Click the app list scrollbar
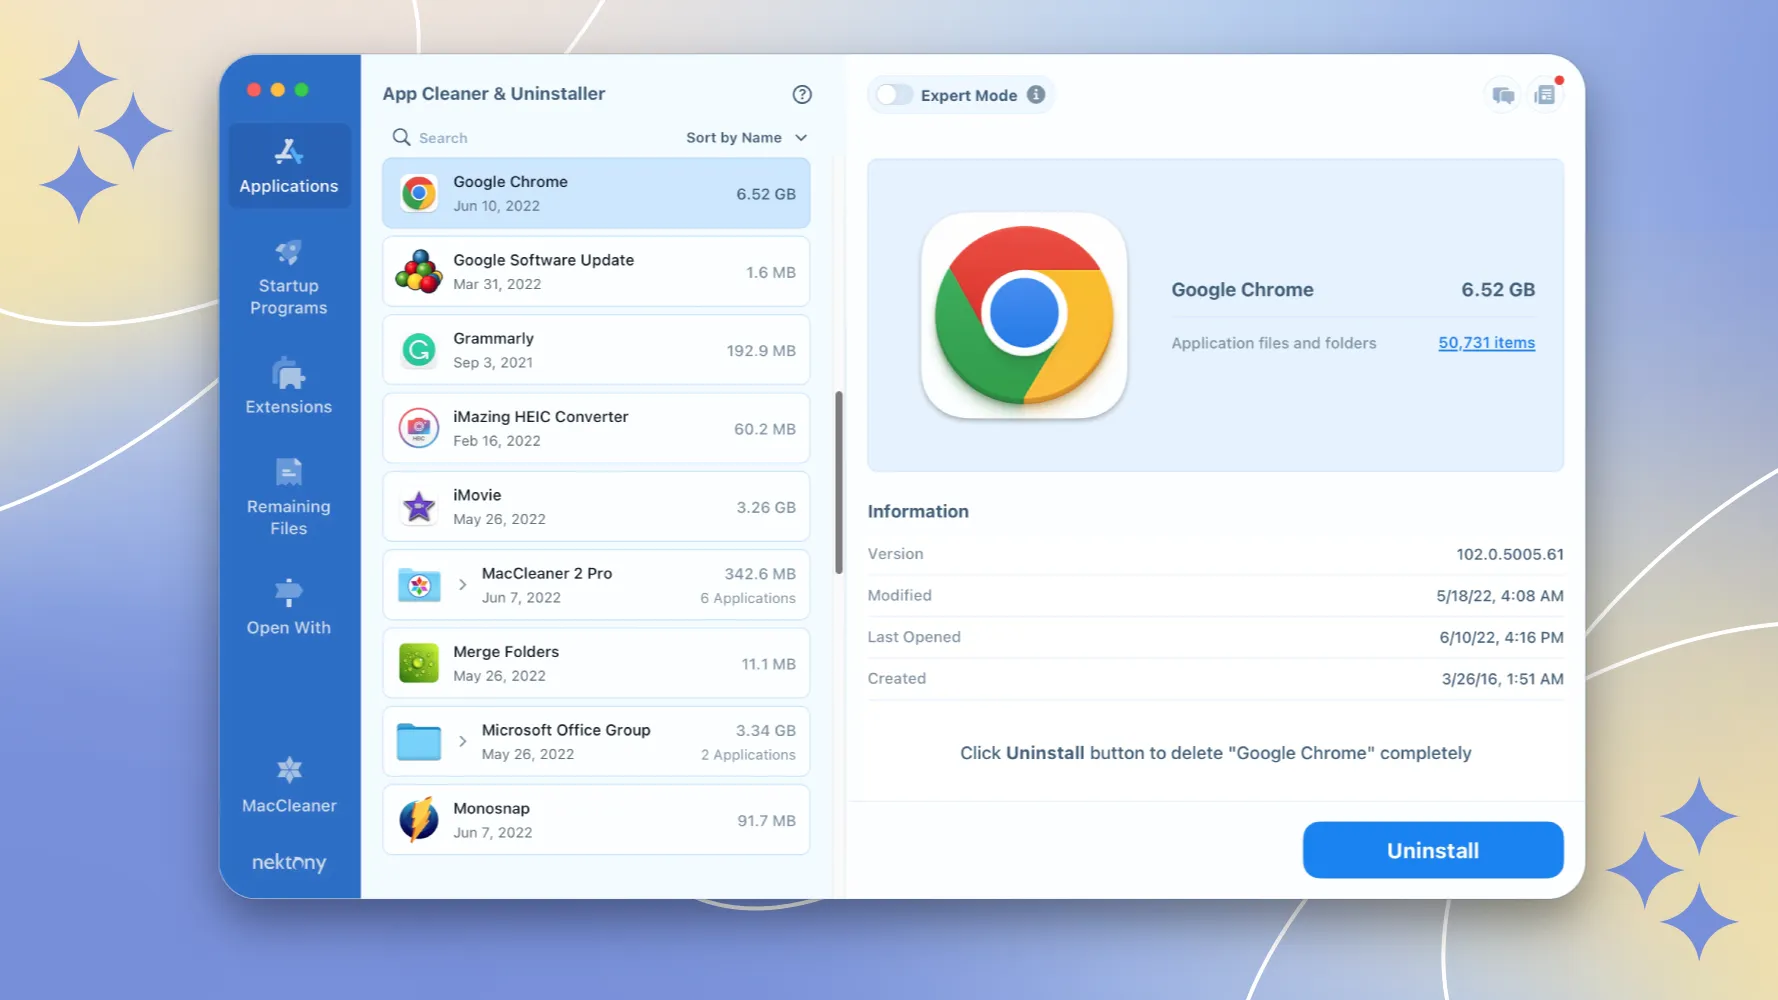 pos(839,483)
